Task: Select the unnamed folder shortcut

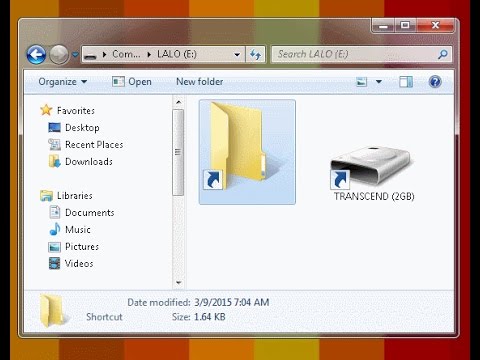Action: [x=247, y=152]
